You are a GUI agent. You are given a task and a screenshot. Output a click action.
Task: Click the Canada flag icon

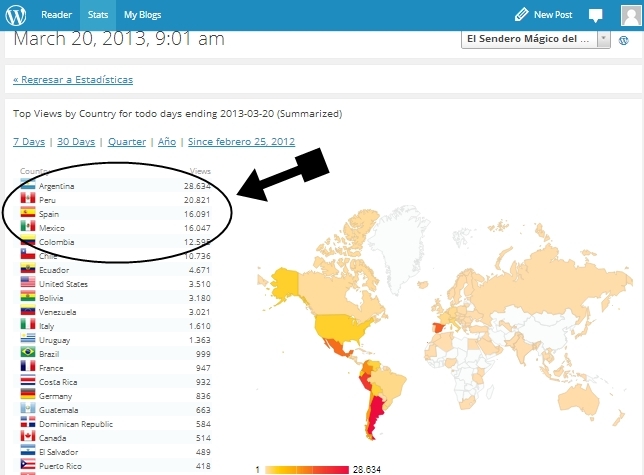[27, 437]
